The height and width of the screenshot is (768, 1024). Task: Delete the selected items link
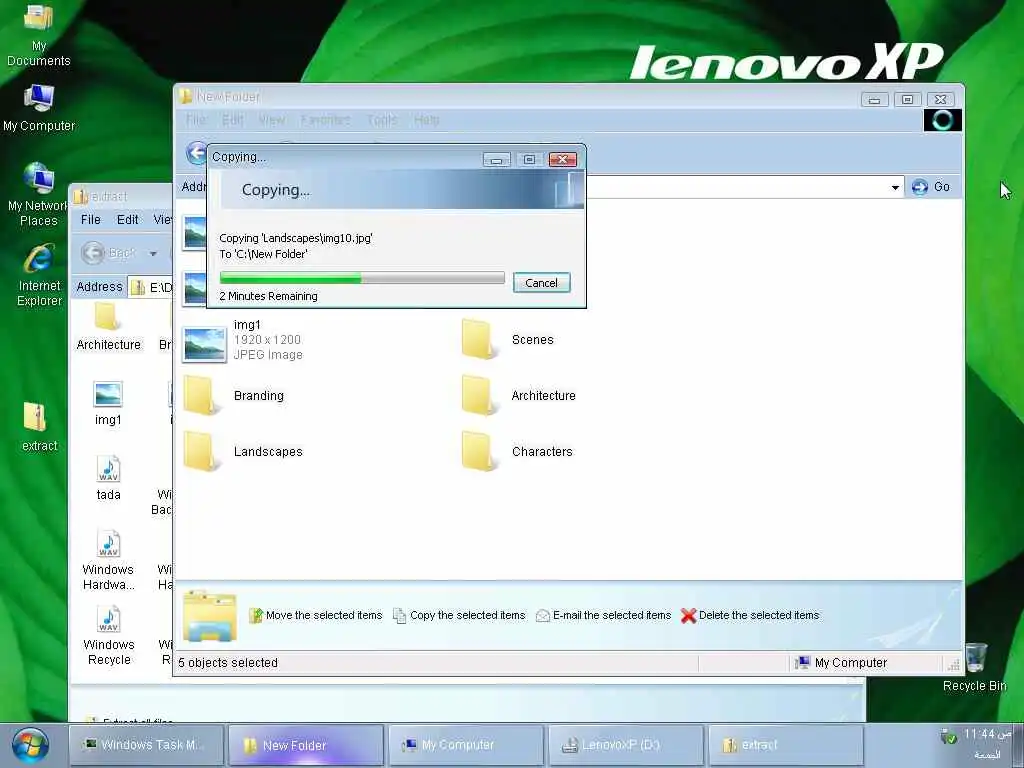(x=750, y=615)
